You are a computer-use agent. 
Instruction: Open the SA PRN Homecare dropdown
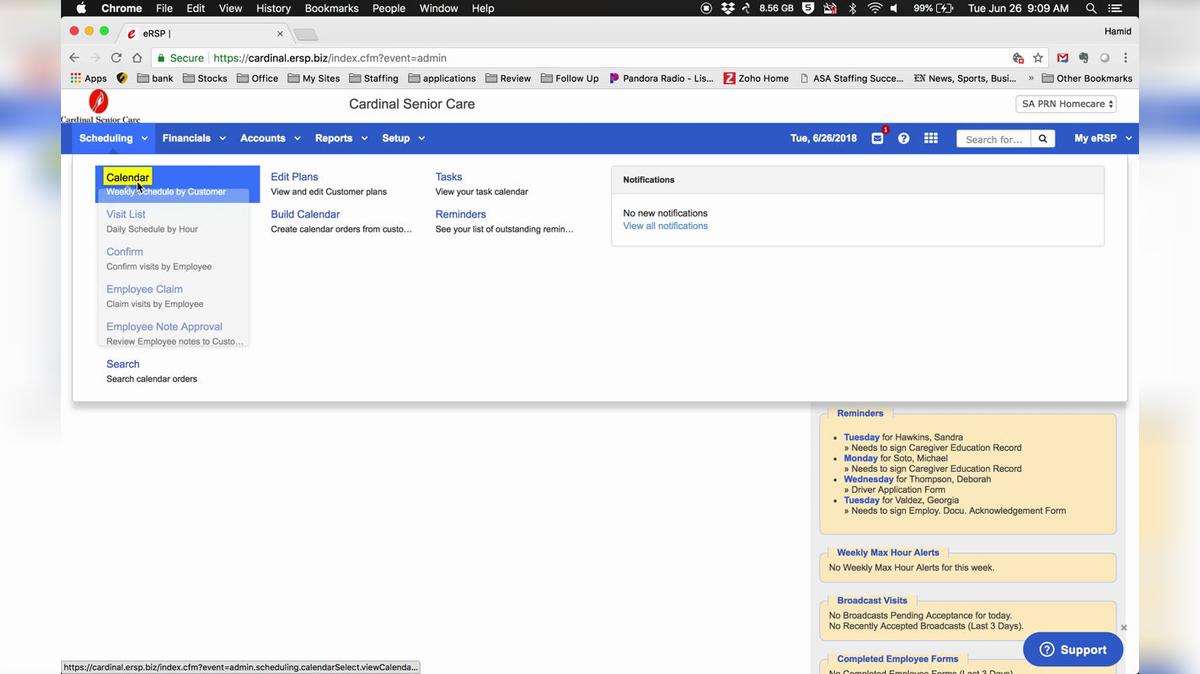click(x=1066, y=104)
